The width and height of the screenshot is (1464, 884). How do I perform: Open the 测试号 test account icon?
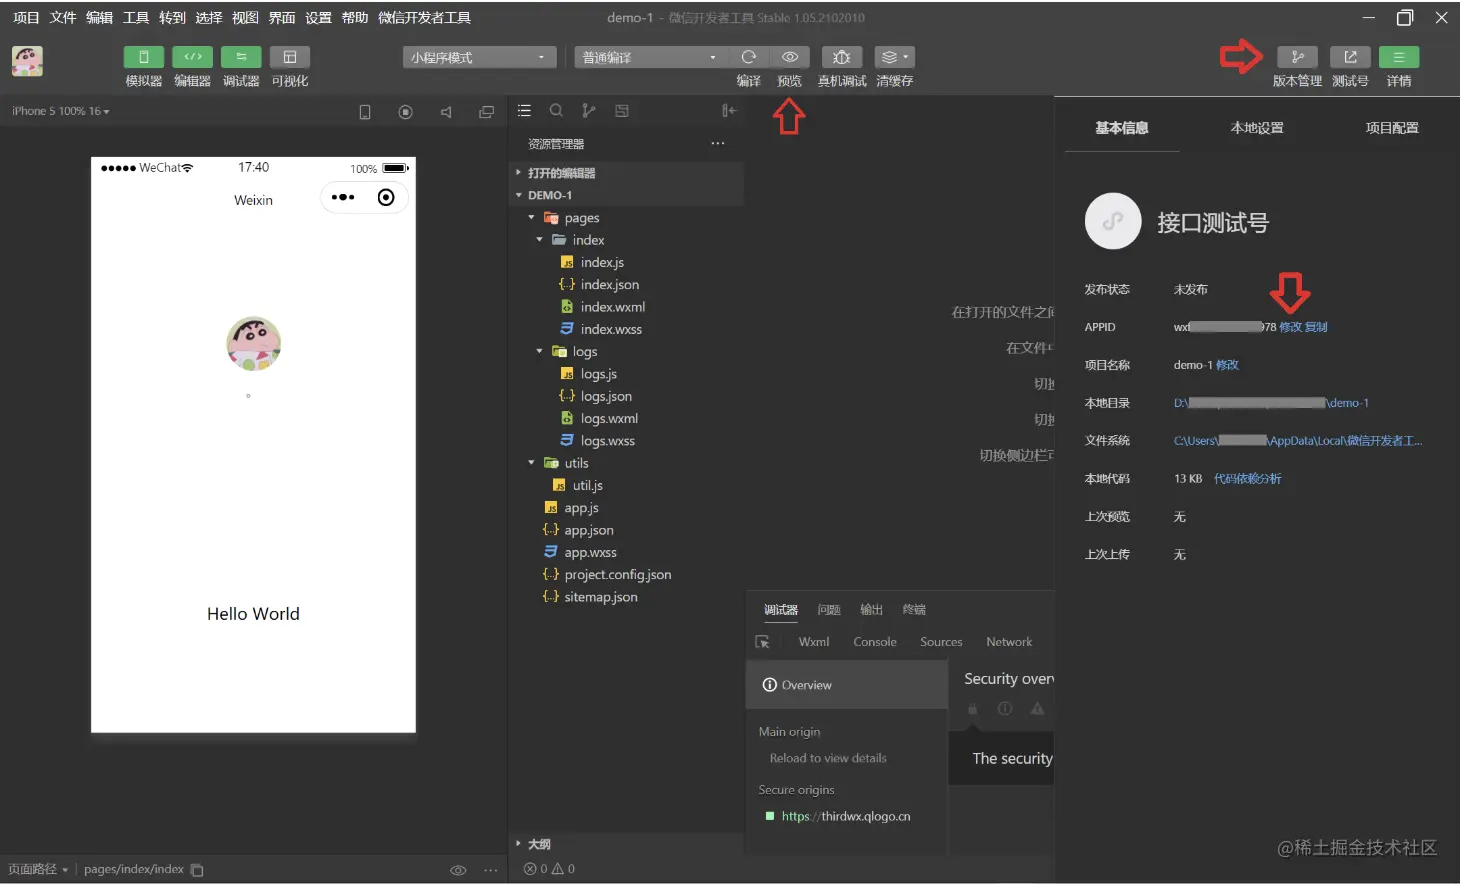click(x=1350, y=57)
